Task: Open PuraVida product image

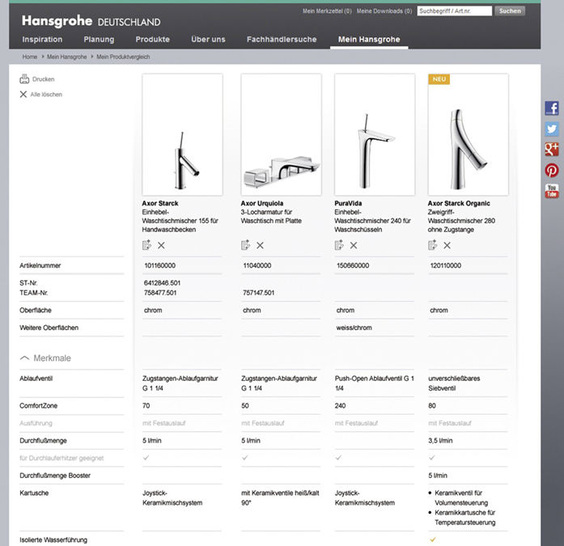Action: 375,135
